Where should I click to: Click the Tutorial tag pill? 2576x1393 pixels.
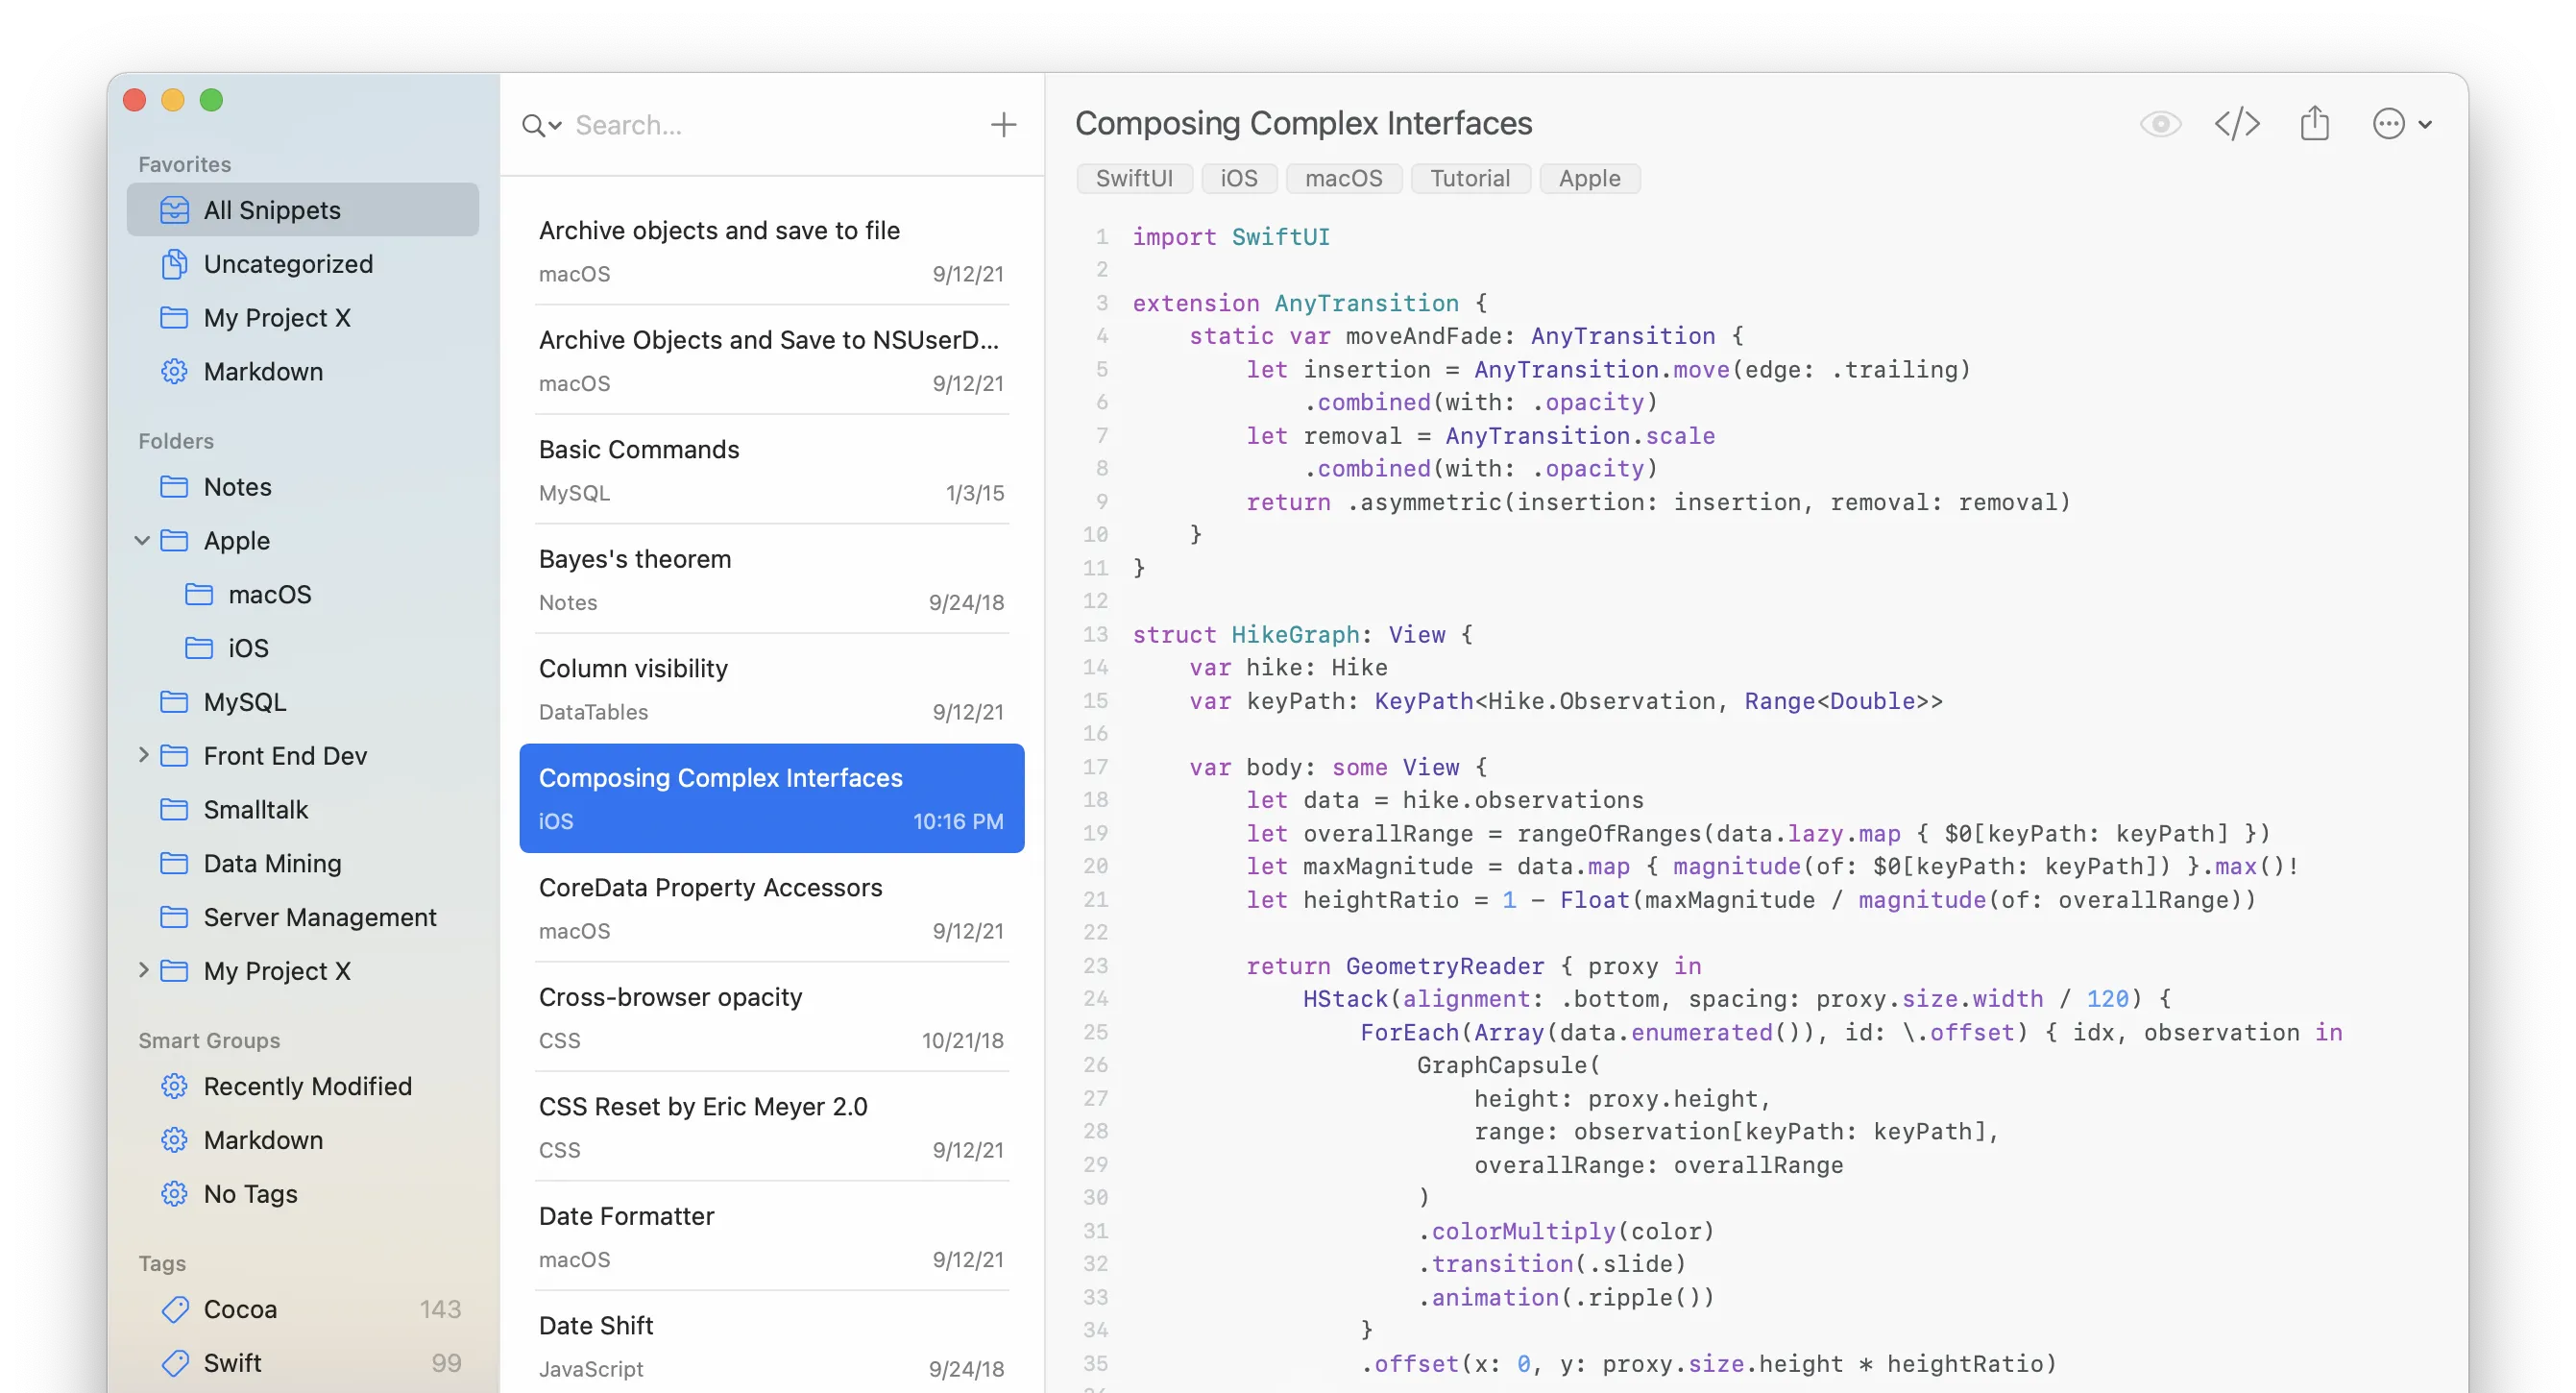(1469, 178)
